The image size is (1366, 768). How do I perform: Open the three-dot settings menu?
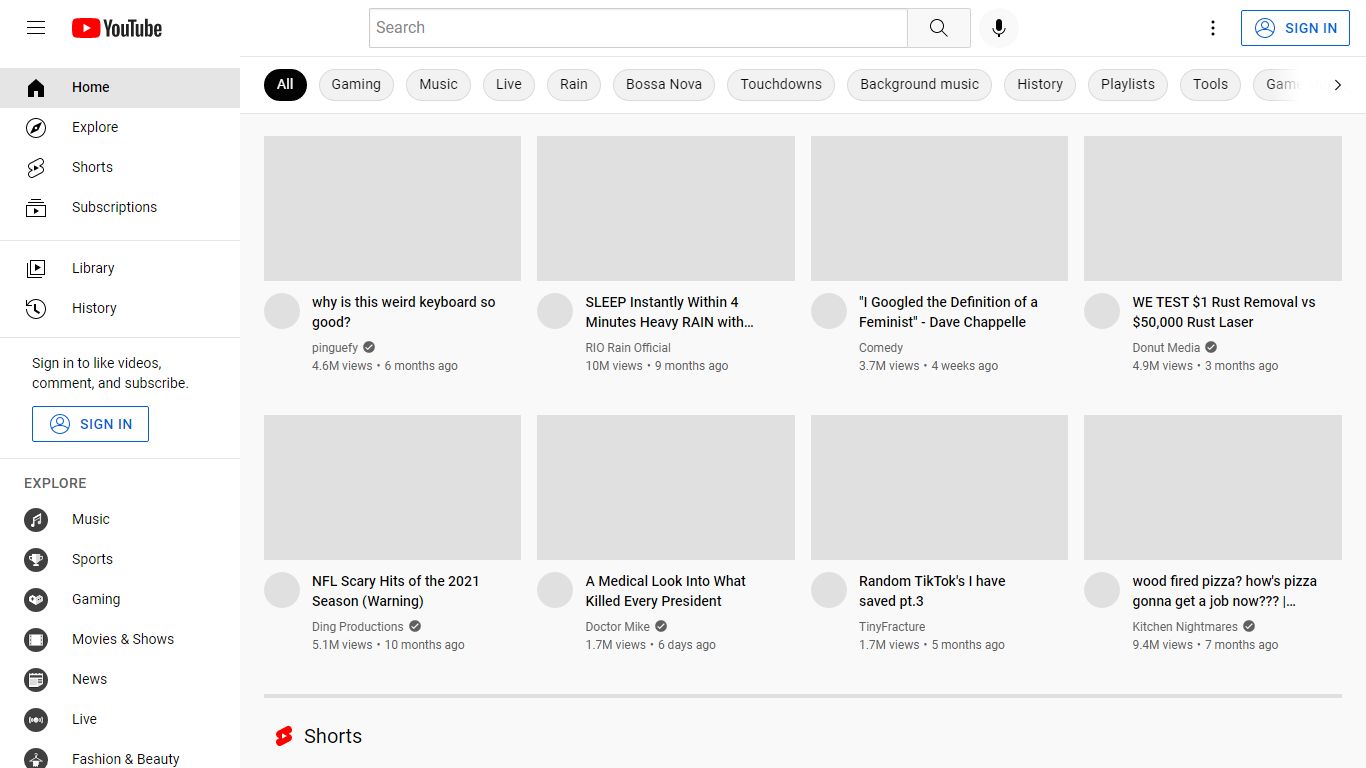point(1213,28)
